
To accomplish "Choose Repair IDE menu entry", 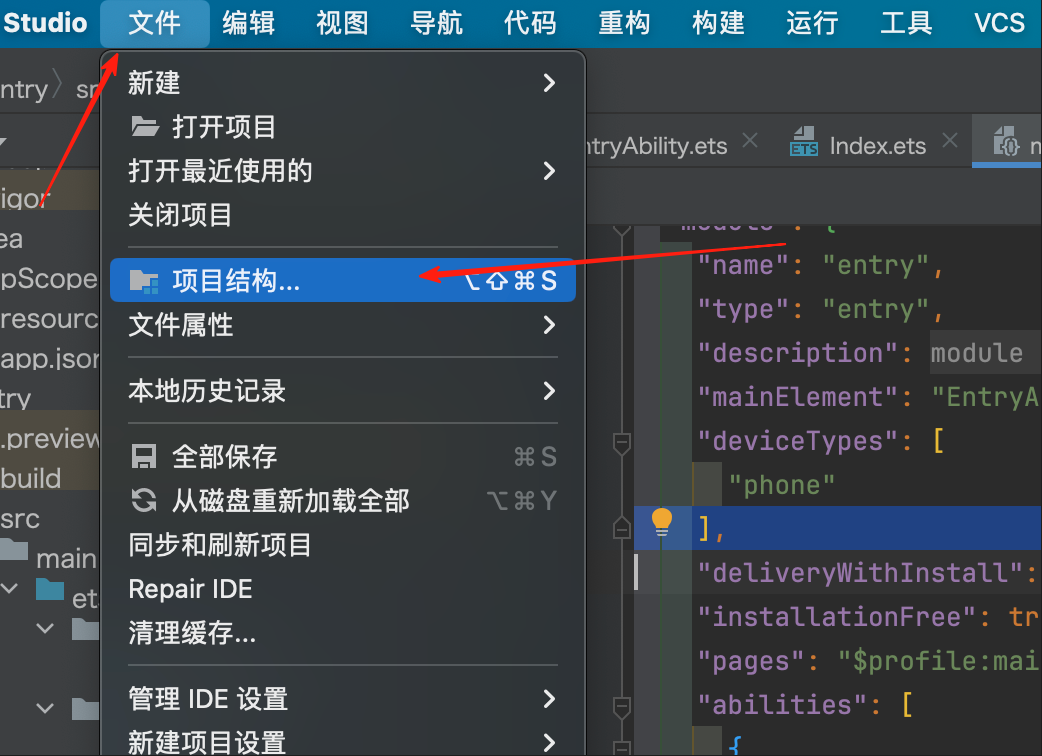I will point(190,589).
